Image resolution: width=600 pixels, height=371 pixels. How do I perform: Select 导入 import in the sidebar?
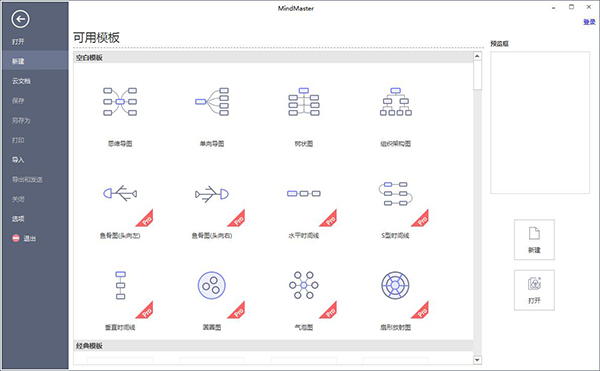(18, 160)
